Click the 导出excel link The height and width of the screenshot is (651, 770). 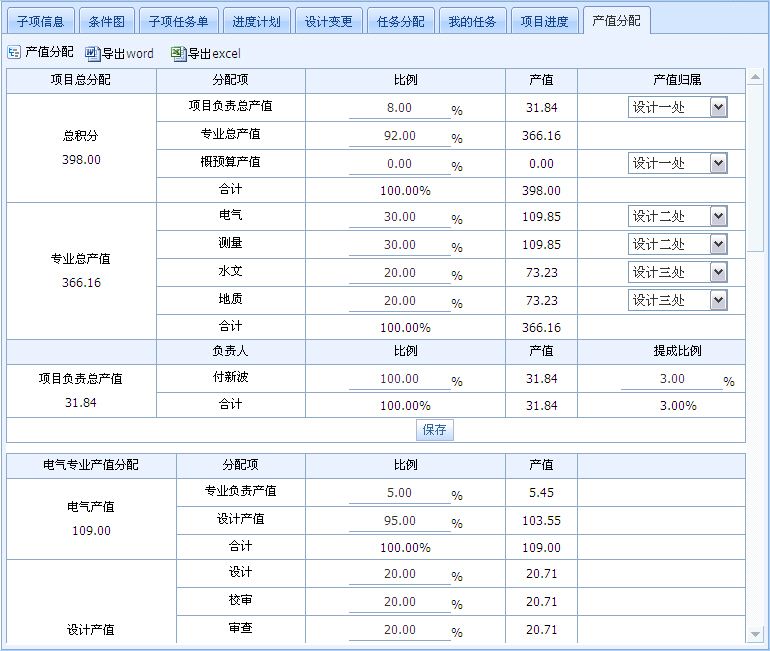214,53
